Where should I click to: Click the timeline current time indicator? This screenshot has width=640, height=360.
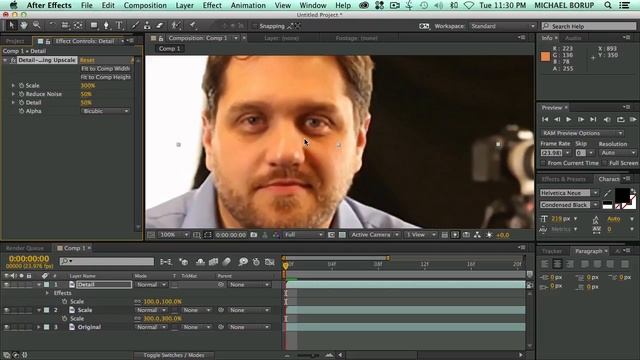click(285, 265)
